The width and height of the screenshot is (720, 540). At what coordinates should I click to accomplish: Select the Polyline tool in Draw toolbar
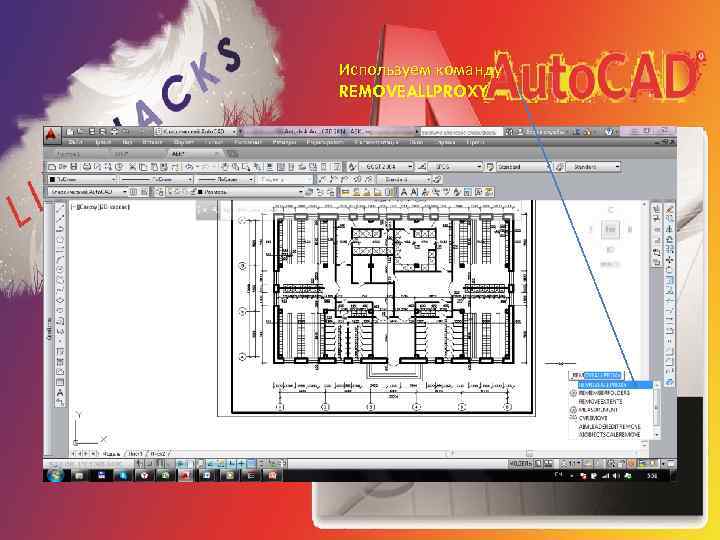pos(60,229)
